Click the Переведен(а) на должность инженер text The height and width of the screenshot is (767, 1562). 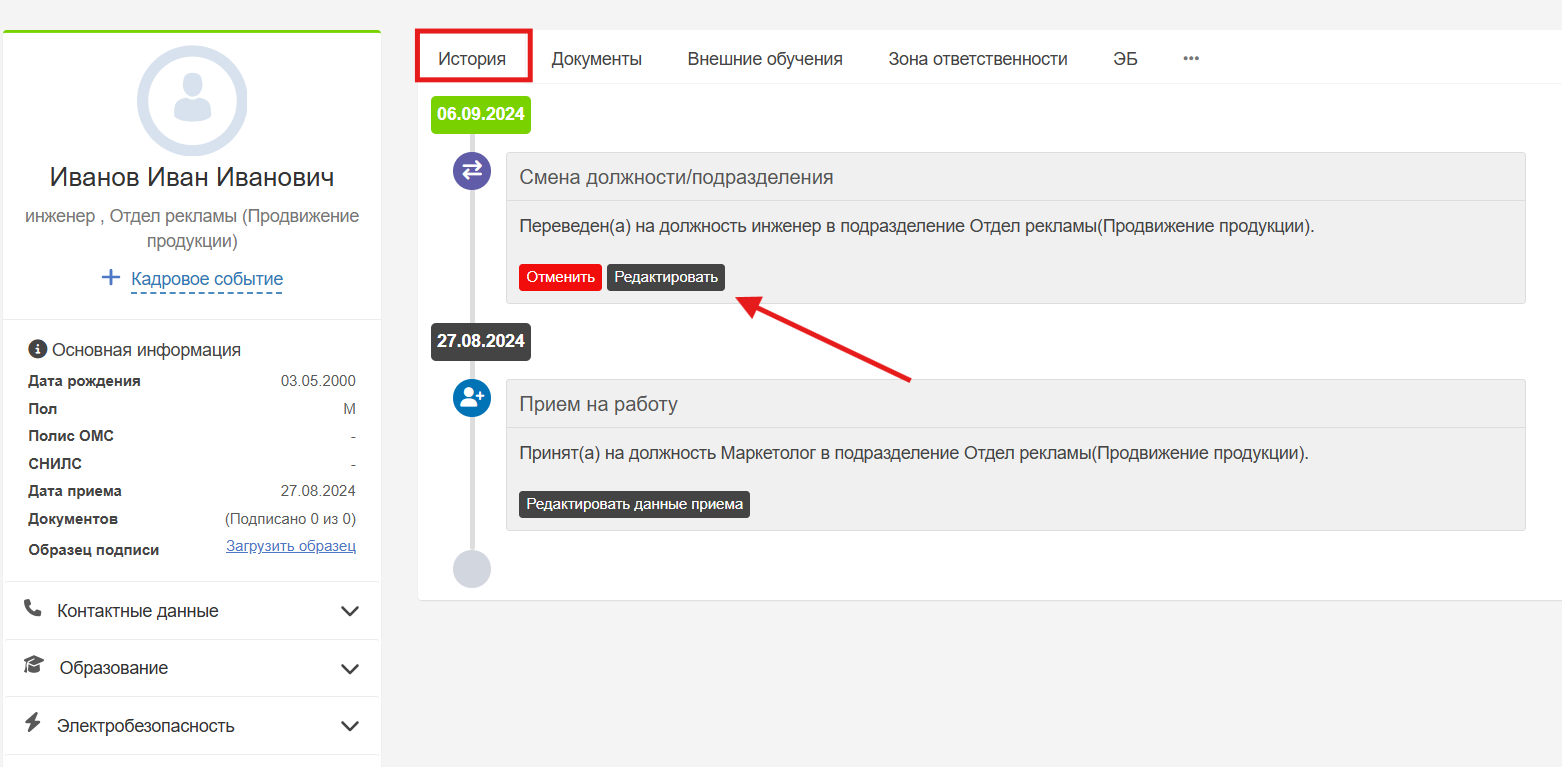pos(917,226)
